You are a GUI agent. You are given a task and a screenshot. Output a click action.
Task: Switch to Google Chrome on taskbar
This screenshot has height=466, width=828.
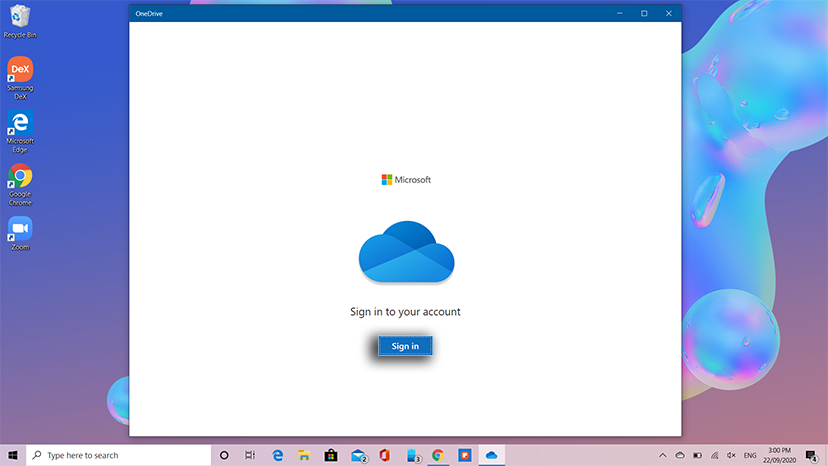438,455
